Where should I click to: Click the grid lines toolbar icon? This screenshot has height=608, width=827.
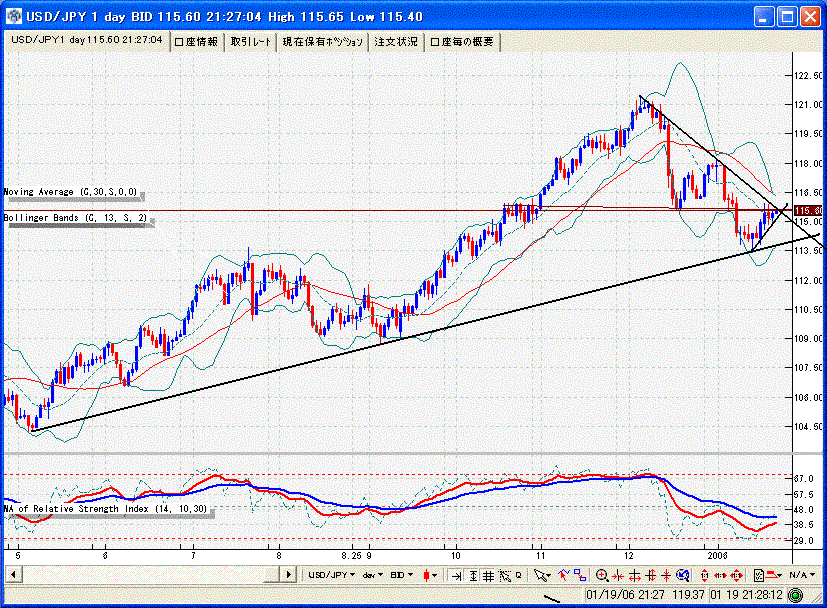click(488, 575)
